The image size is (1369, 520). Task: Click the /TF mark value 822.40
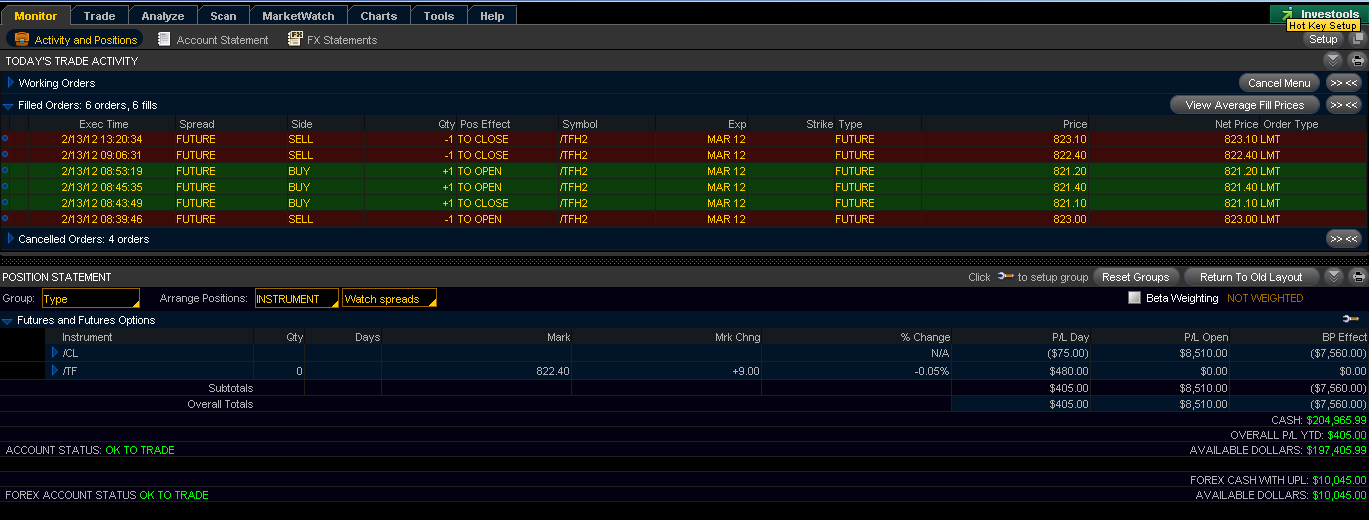(x=553, y=370)
